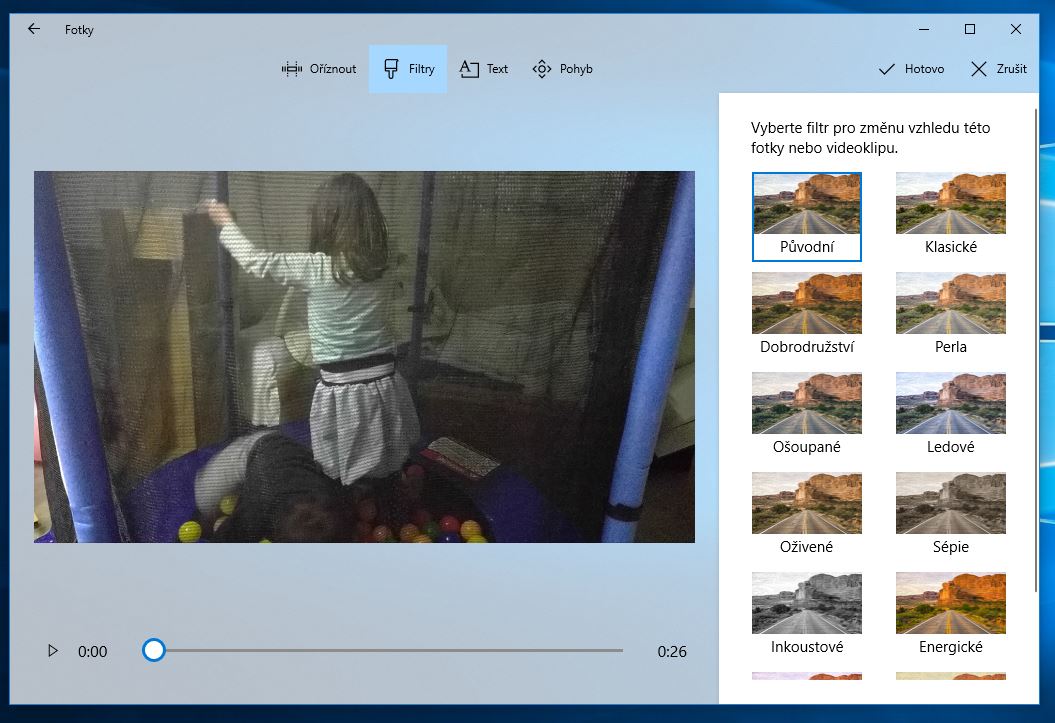
Task: Click the 'Vyberte filtr' instruction text
Action: [871, 138]
